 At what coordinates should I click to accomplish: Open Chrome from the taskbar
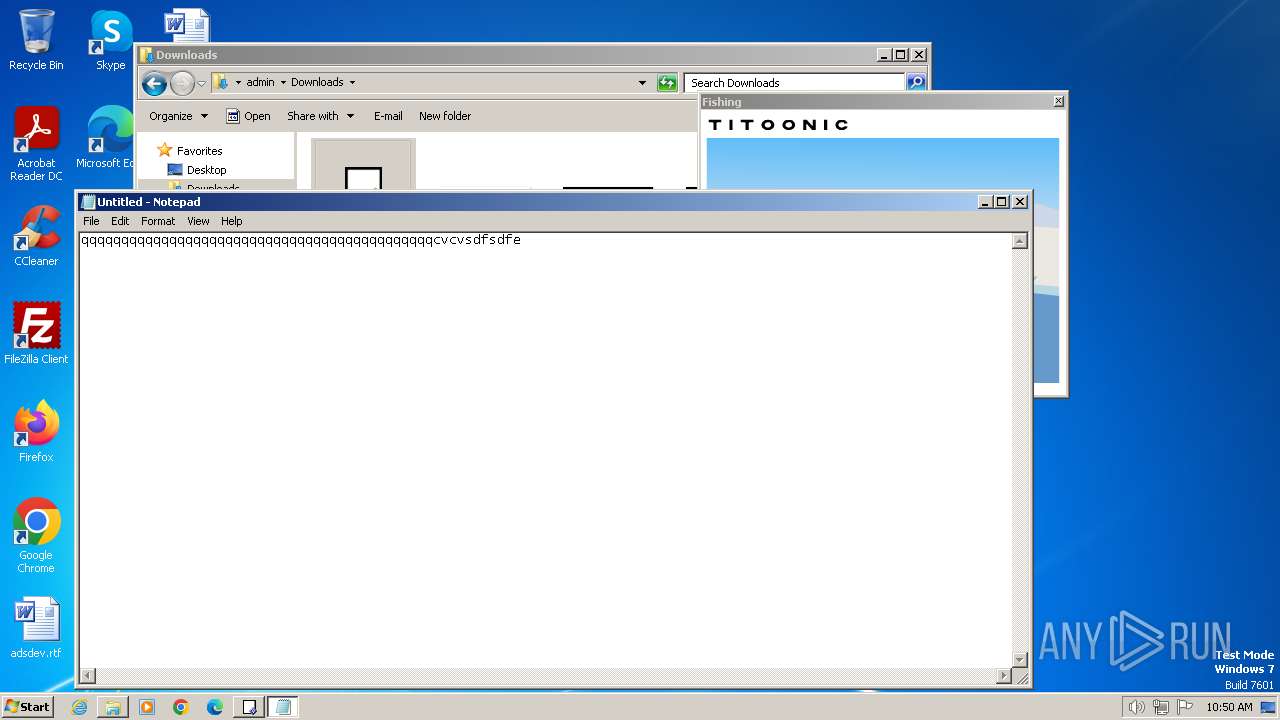click(x=181, y=707)
